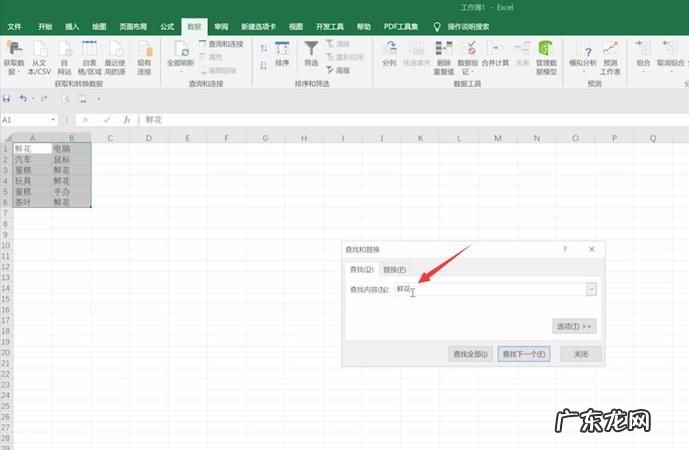Open the 公式 (Formulas) ribbon tab
The image size is (689, 450).
pos(166,25)
